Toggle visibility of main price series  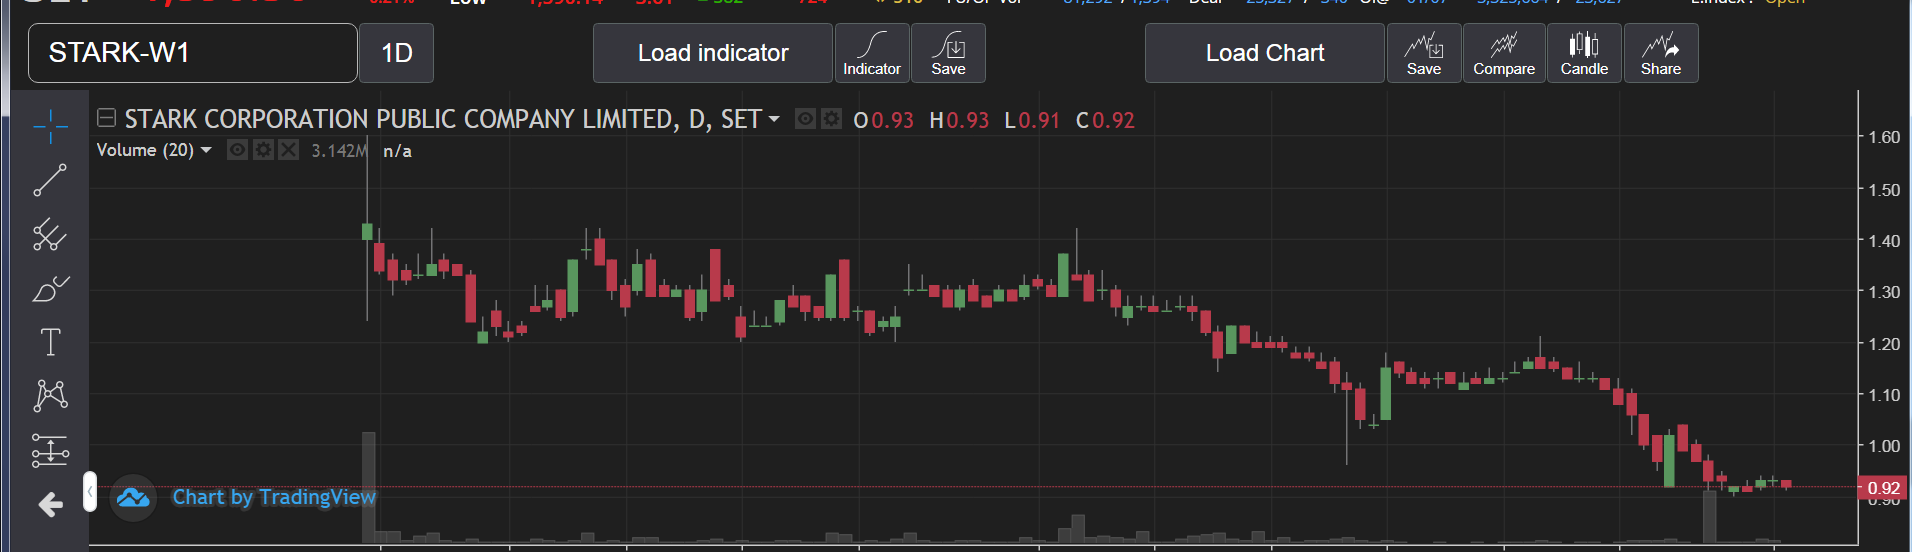(x=805, y=119)
